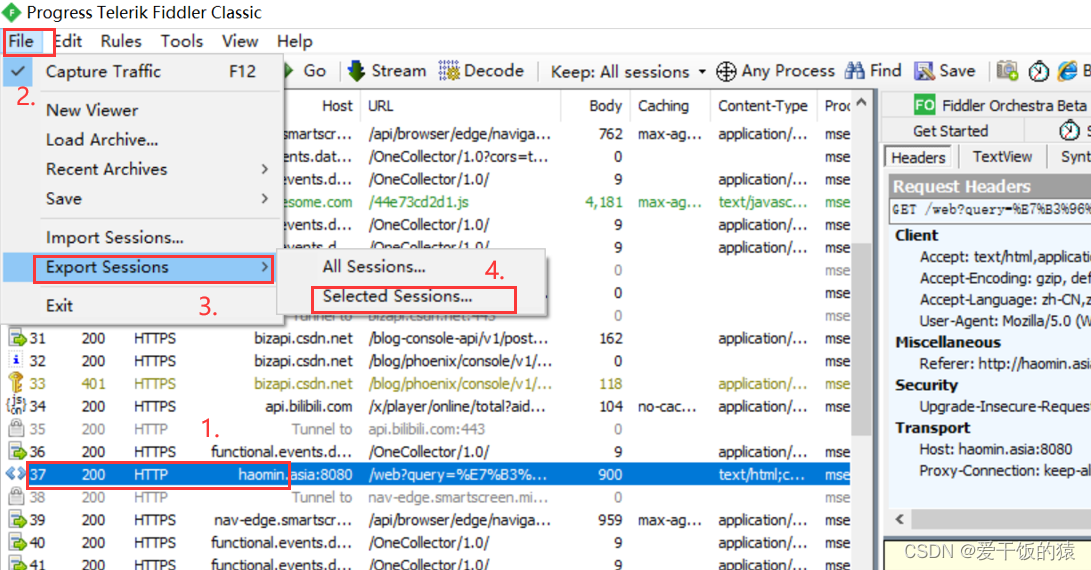This screenshot has height=570, width=1091.
Task: Click the Find binoculars icon
Action: [x=854, y=71]
